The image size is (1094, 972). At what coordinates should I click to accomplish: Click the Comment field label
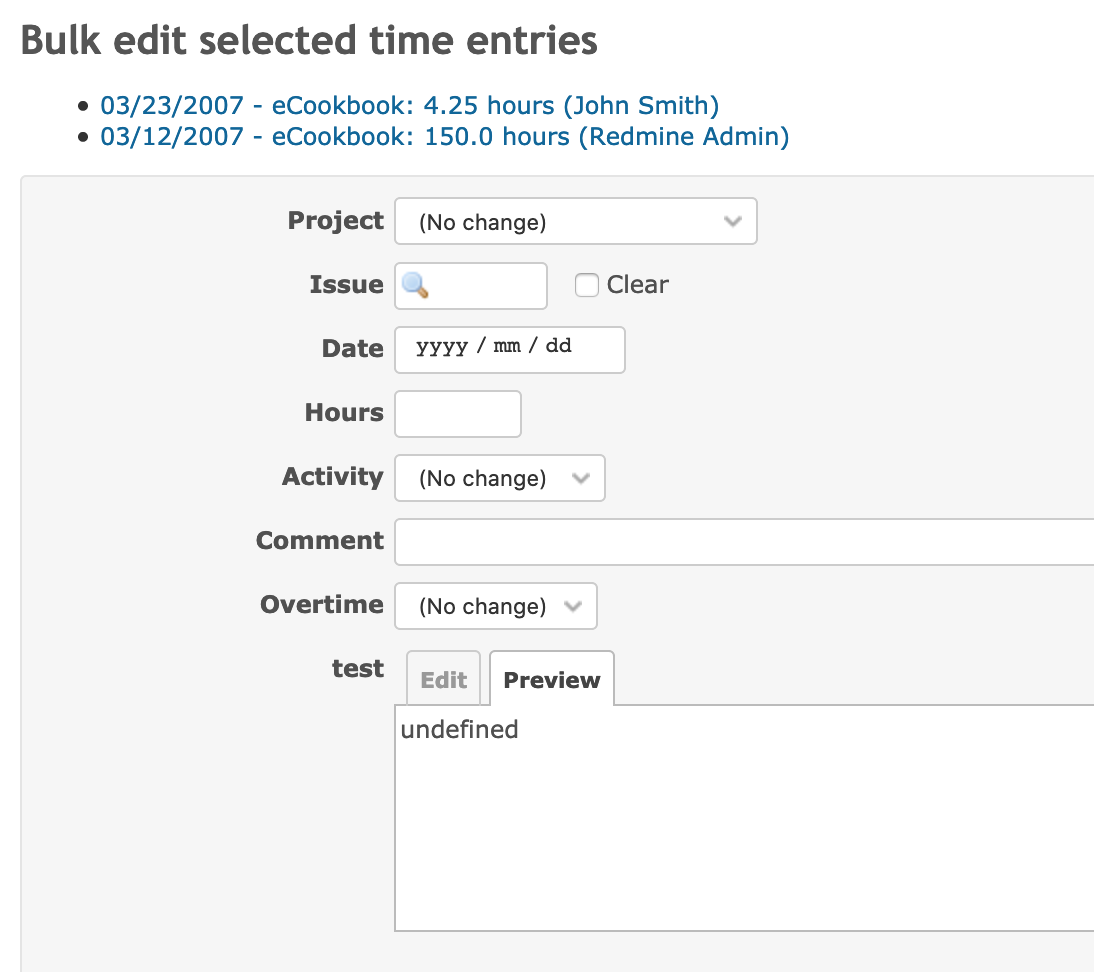click(x=319, y=541)
